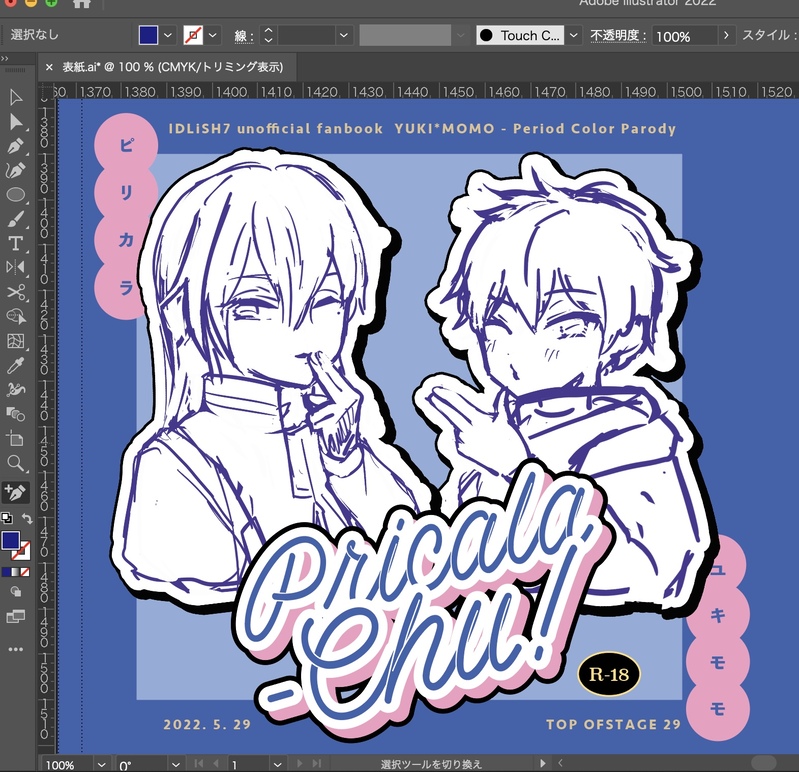The width and height of the screenshot is (799, 772).
Task: Click the Home icon in title bar
Action: [x=81, y=4]
